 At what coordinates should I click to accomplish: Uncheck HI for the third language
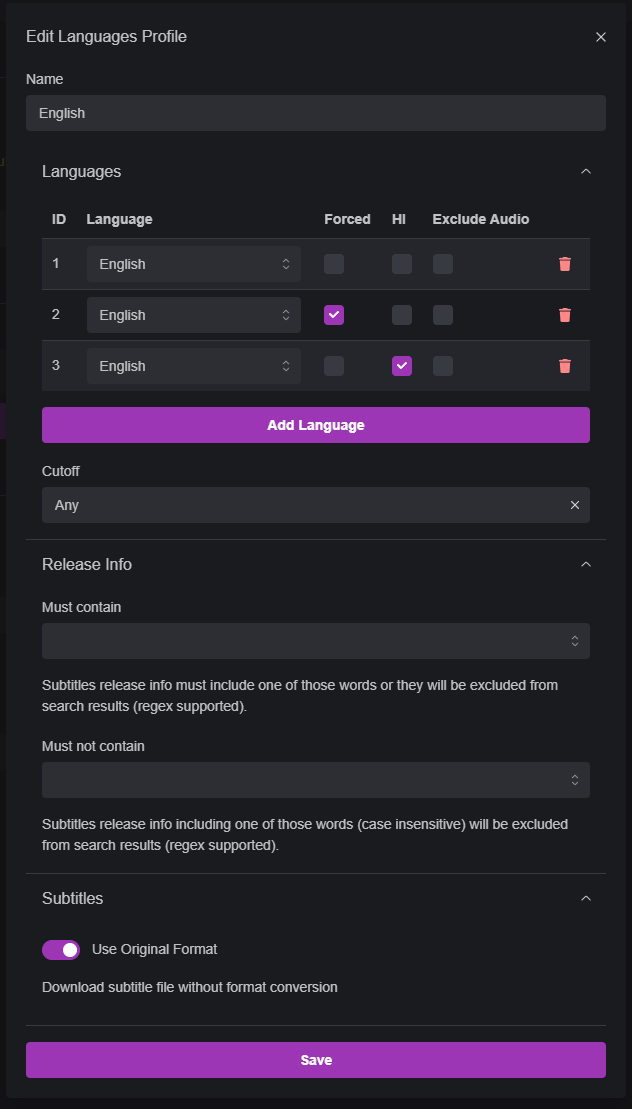click(x=401, y=366)
